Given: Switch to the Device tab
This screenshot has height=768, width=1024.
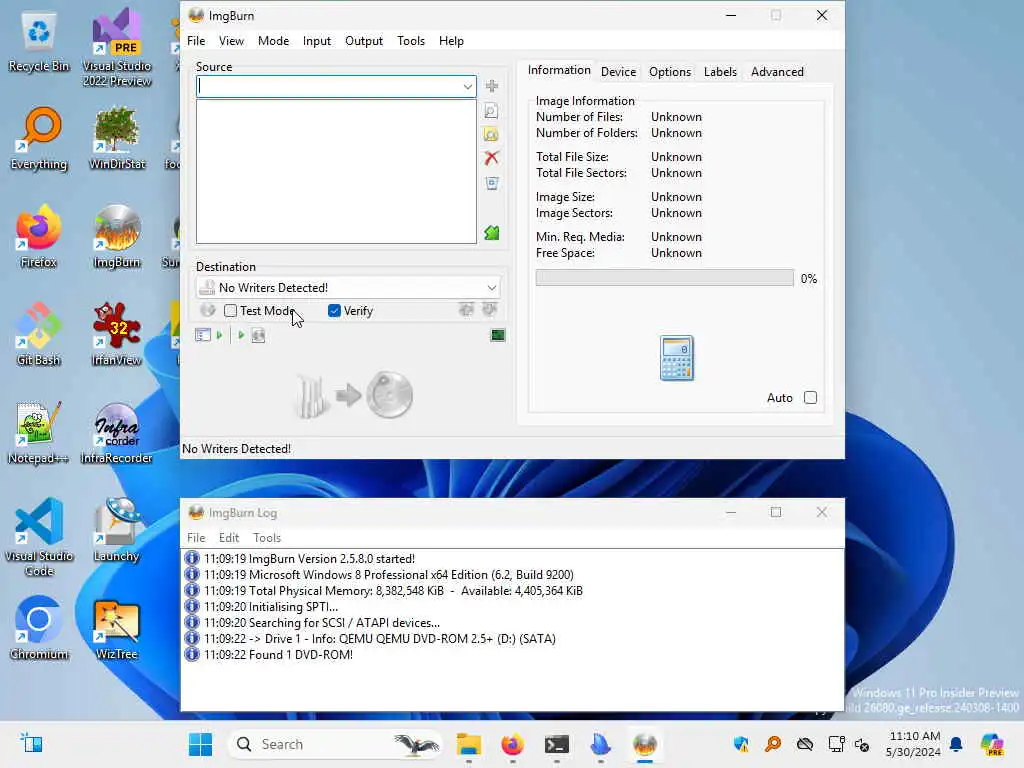Looking at the screenshot, I should 618,72.
